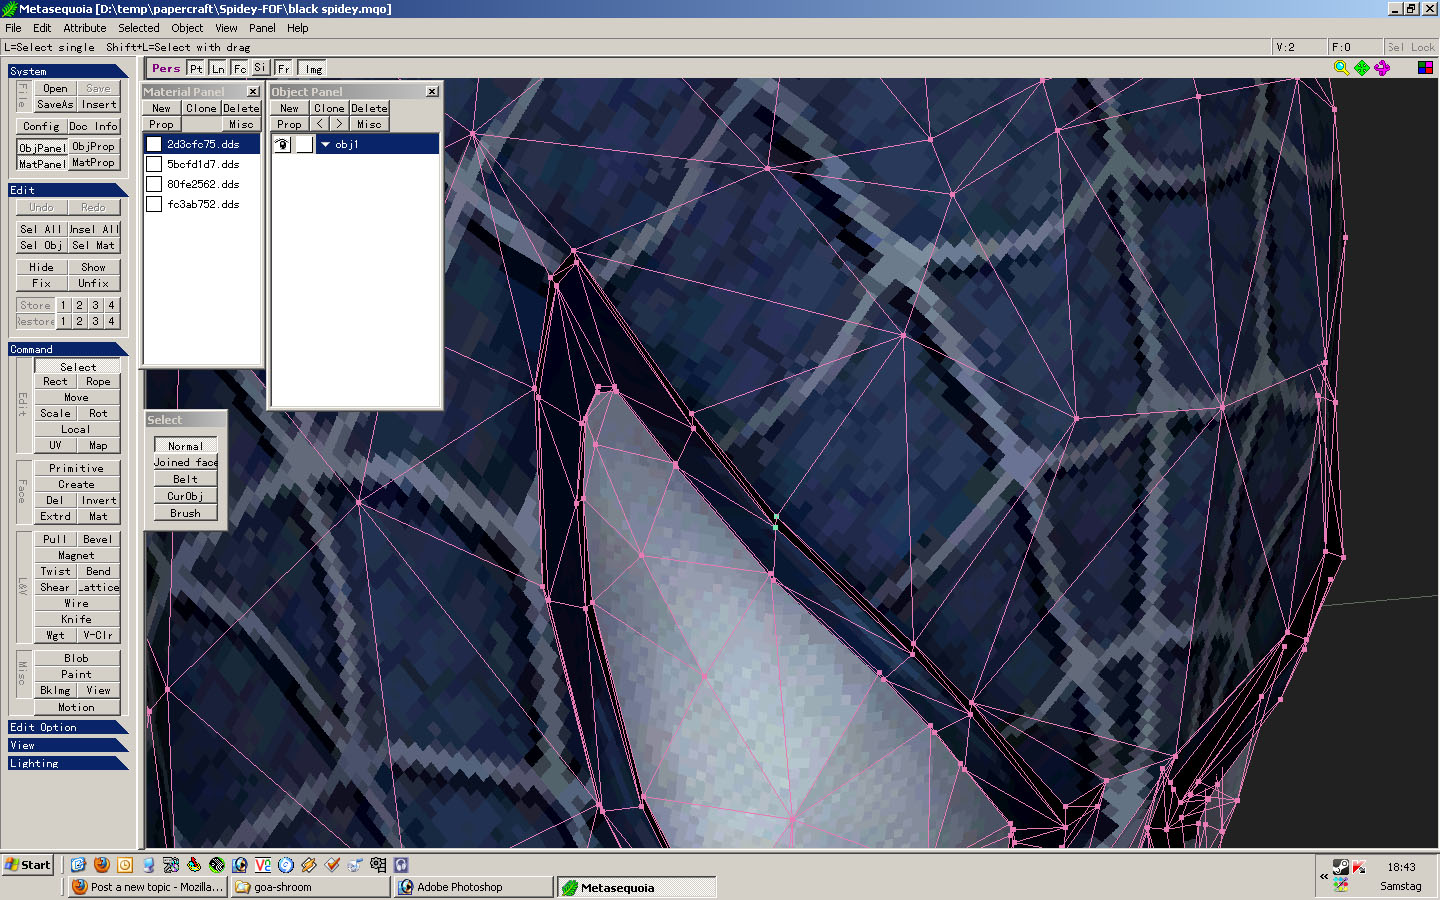Expand the Edit Option section
1440x900 pixels.
click(x=67, y=727)
